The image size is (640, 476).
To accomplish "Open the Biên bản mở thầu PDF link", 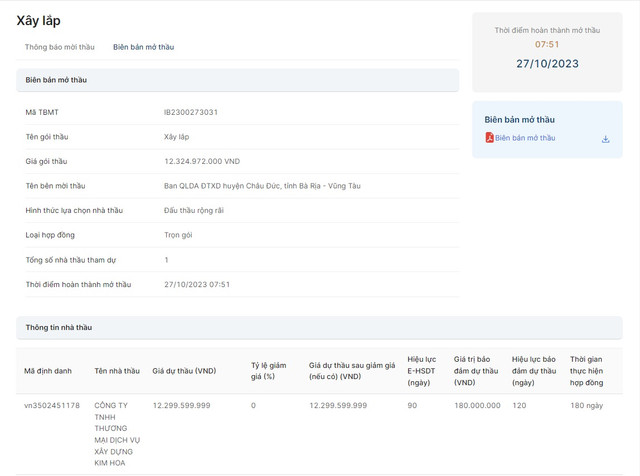I will click(525, 138).
